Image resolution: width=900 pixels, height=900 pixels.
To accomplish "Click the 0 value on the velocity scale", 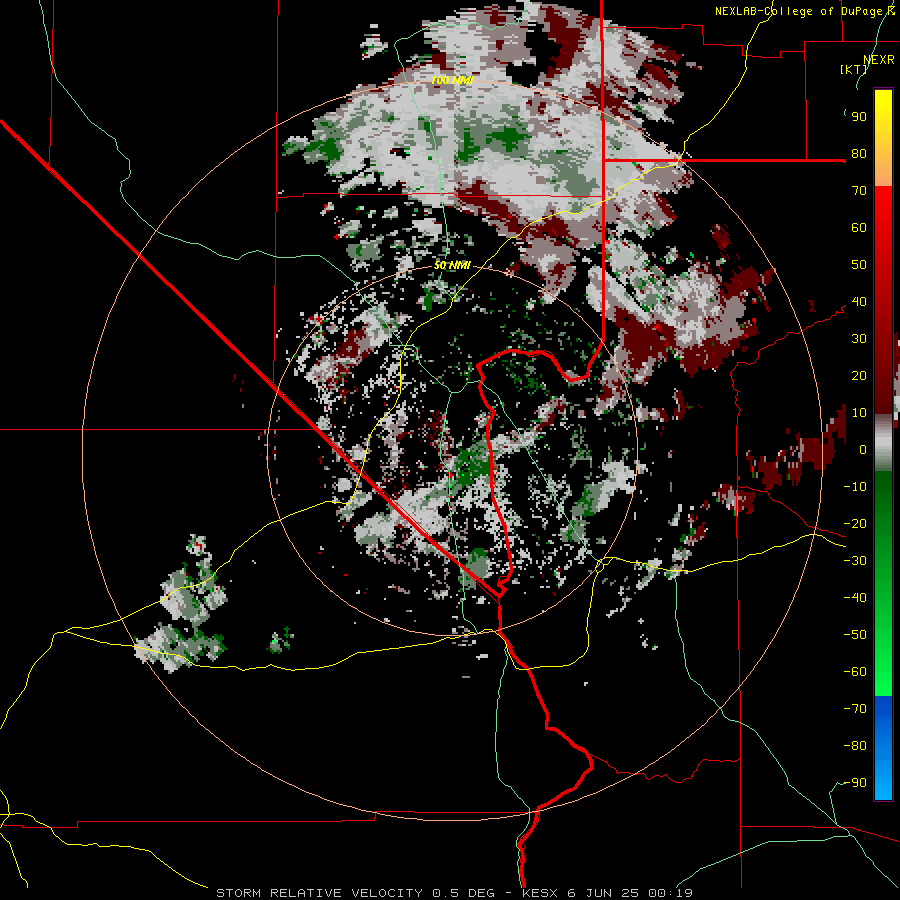I will (x=863, y=450).
